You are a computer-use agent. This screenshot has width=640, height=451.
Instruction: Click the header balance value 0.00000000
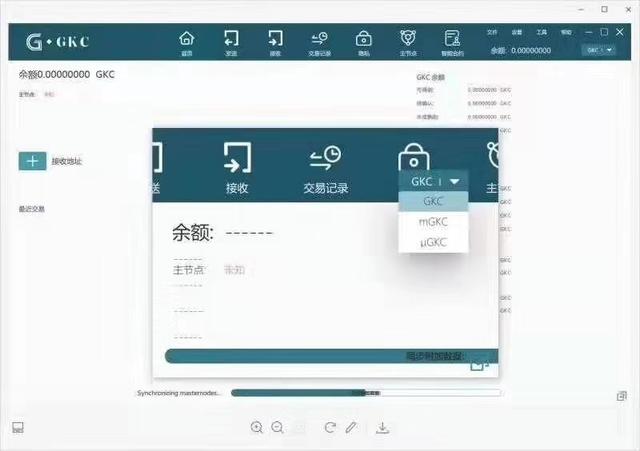click(531, 51)
